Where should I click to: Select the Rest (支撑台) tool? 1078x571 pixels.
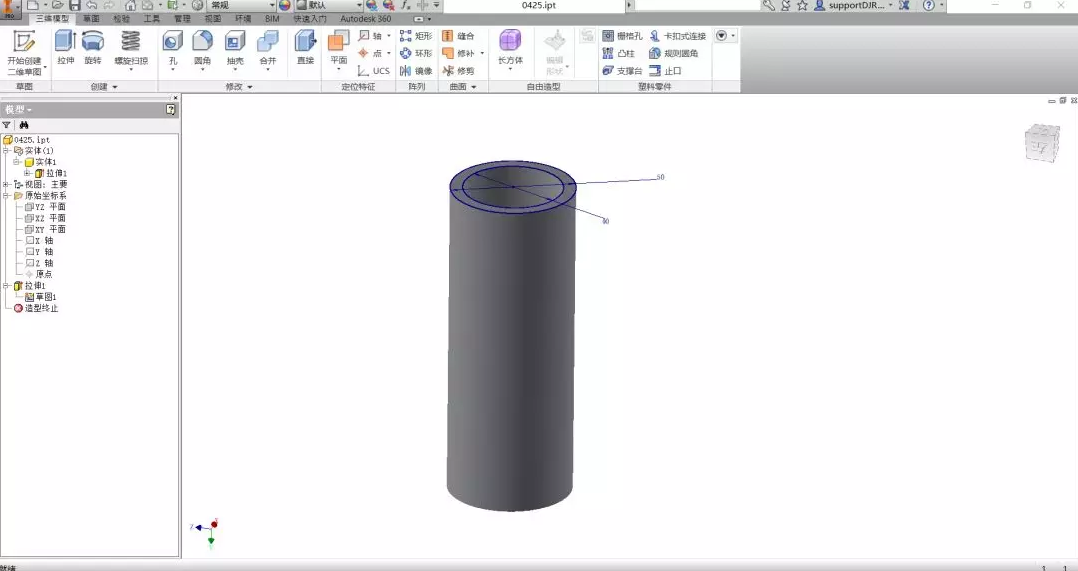tap(622, 71)
